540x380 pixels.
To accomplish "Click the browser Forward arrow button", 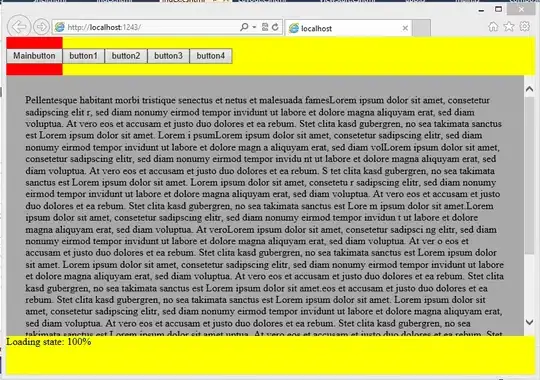I will click(x=41, y=27).
